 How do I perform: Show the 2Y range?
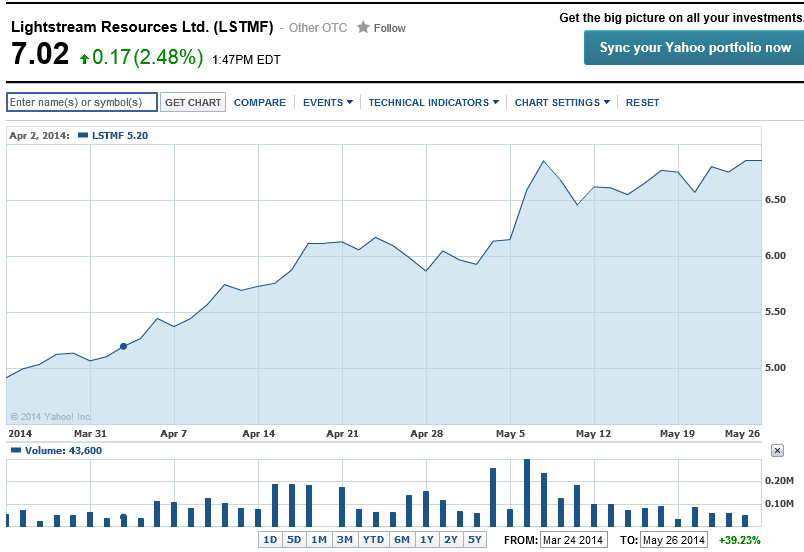[451, 540]
